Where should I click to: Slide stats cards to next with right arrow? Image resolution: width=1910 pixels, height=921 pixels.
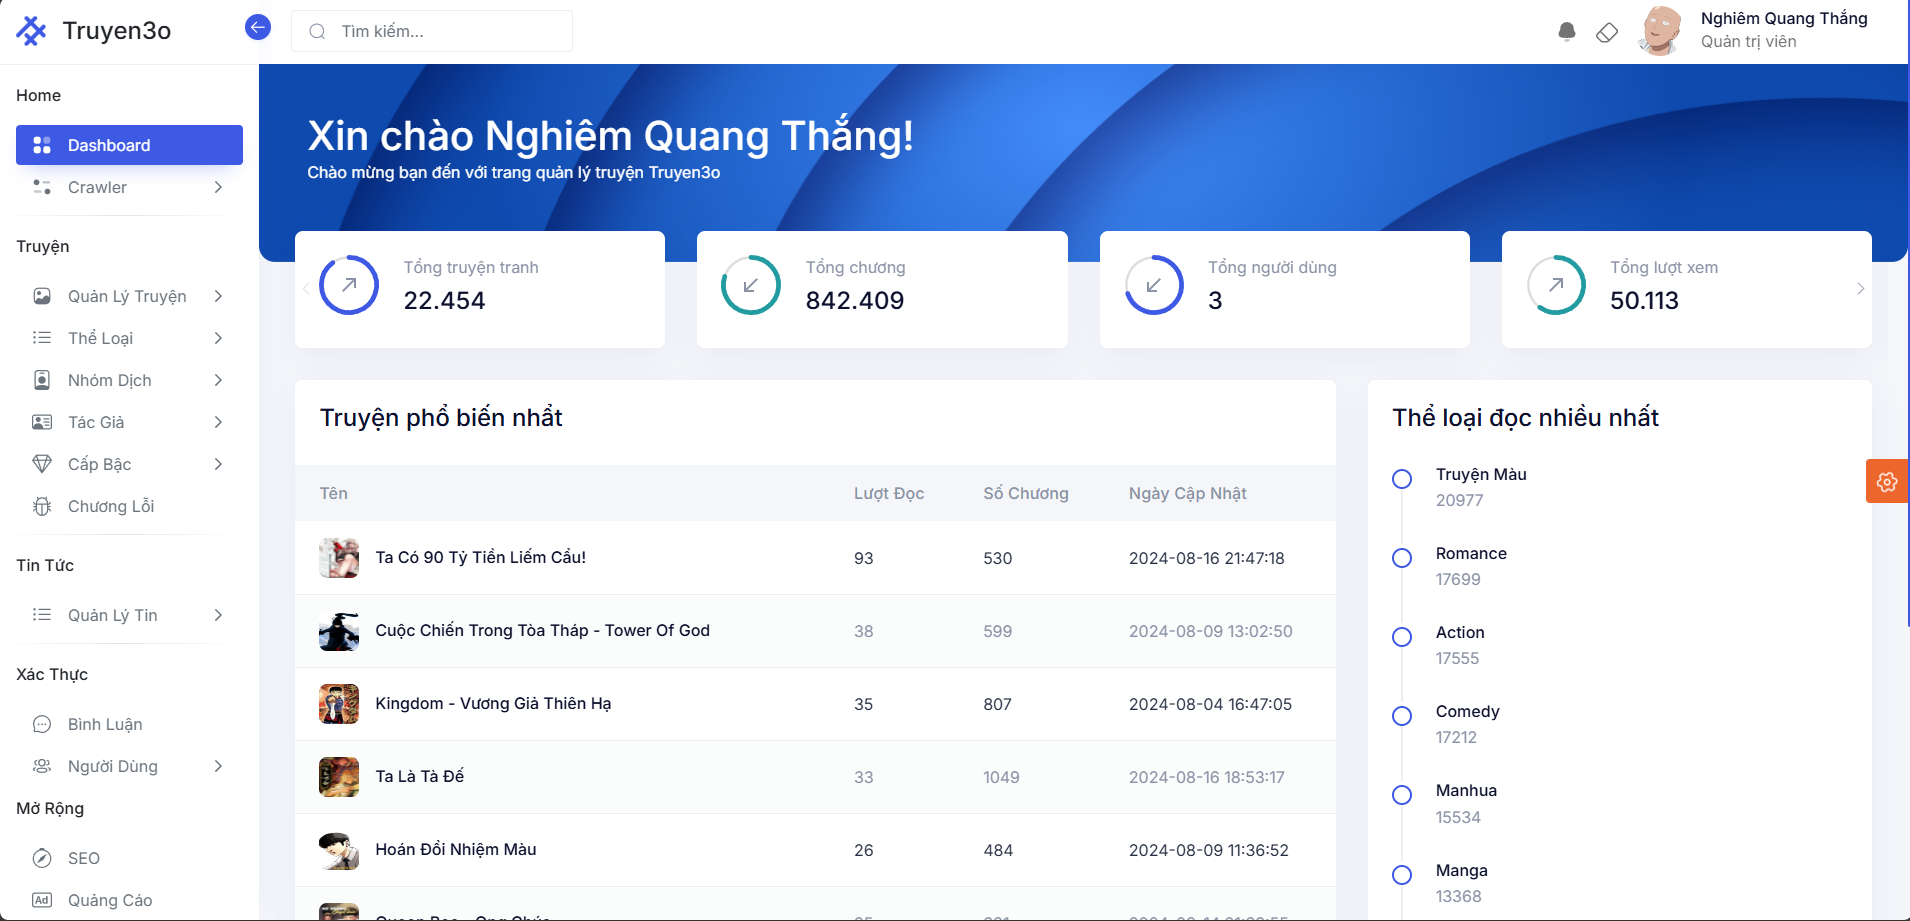point(1860,289)
